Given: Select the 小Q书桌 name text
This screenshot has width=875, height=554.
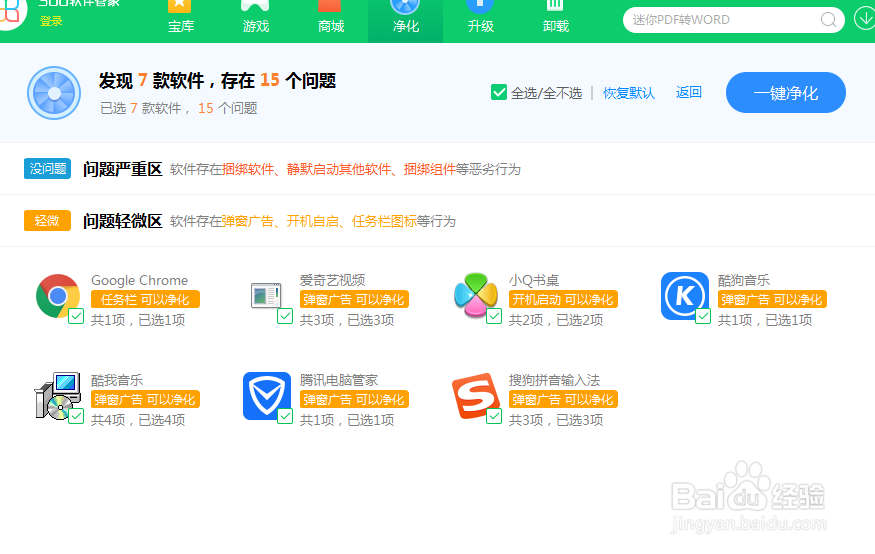Looking at the screenshot, I should (x=534, y=280).
